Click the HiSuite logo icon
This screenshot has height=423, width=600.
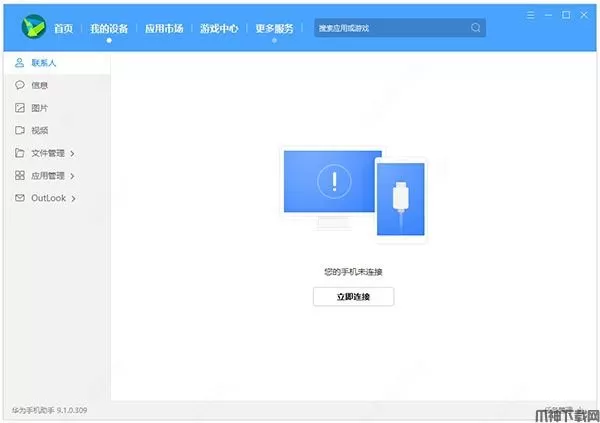pos(34,26)
